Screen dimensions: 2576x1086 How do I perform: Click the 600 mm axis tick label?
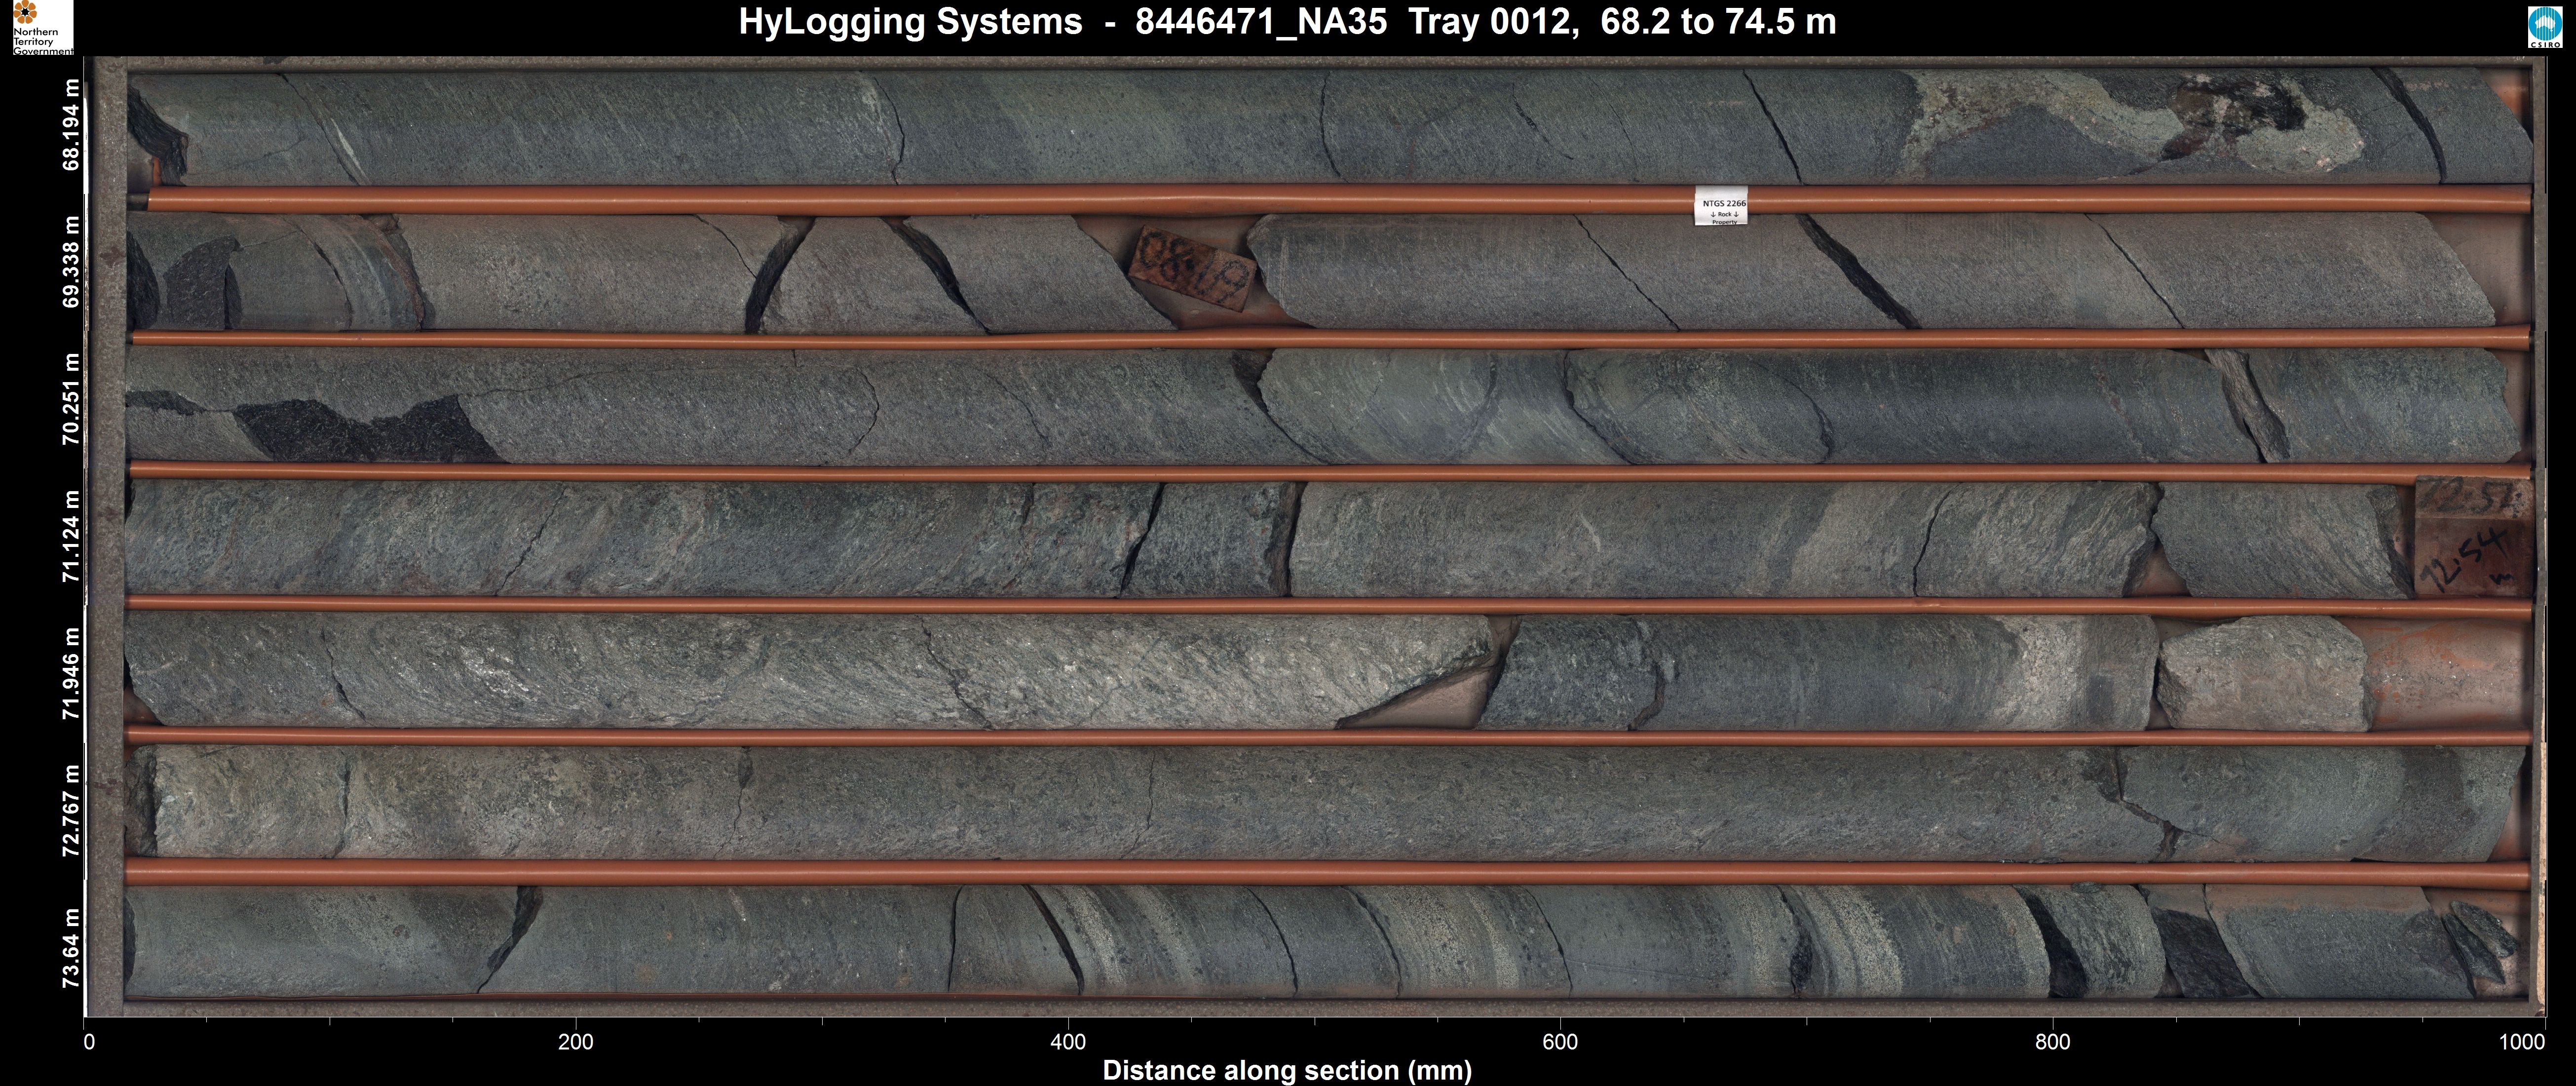(1560, 1043)
